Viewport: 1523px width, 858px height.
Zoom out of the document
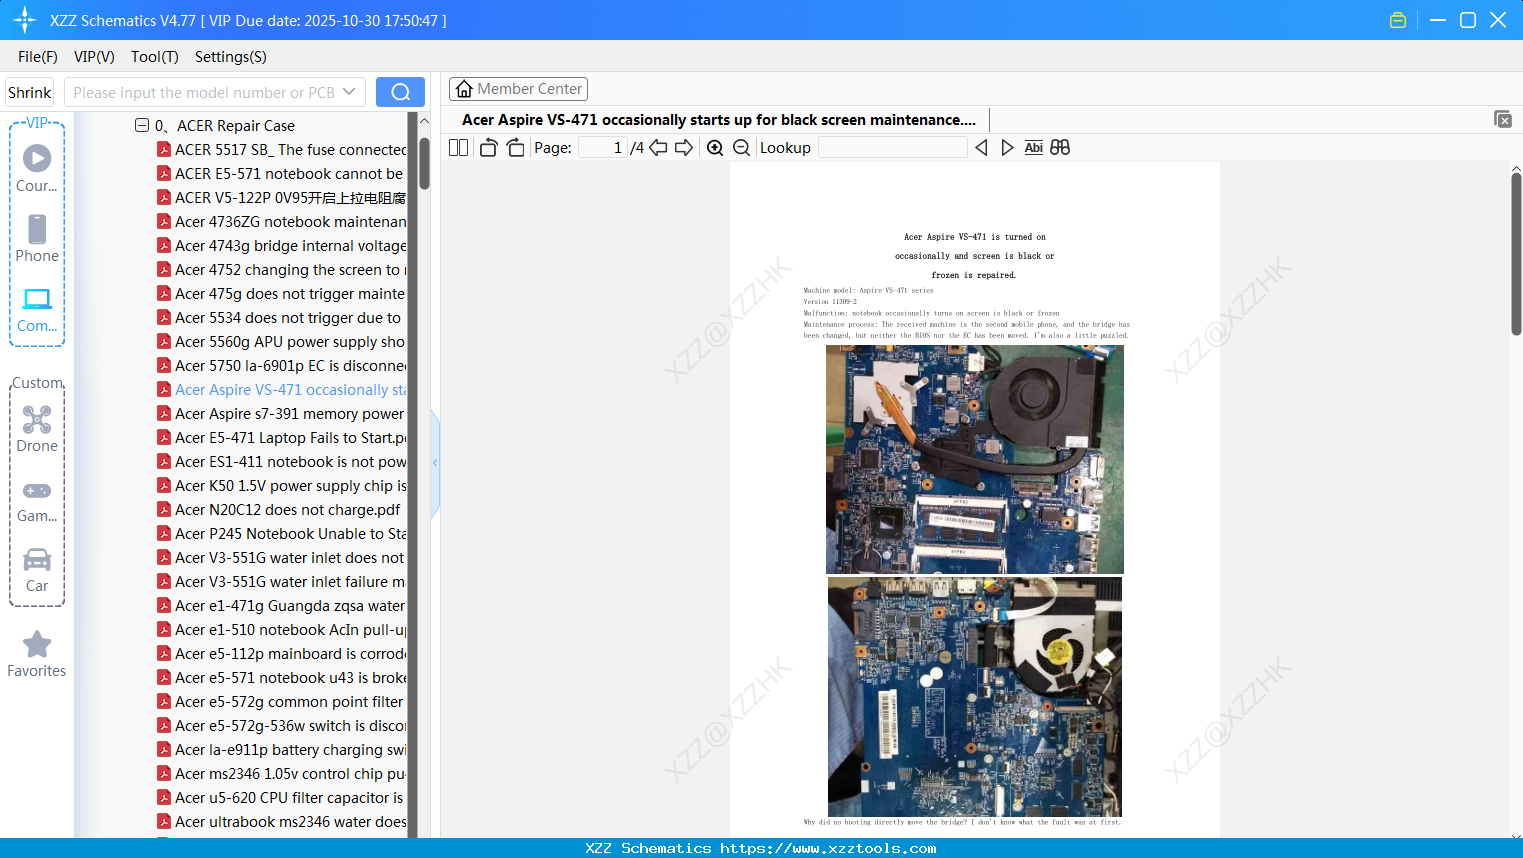tap(741, 148)
